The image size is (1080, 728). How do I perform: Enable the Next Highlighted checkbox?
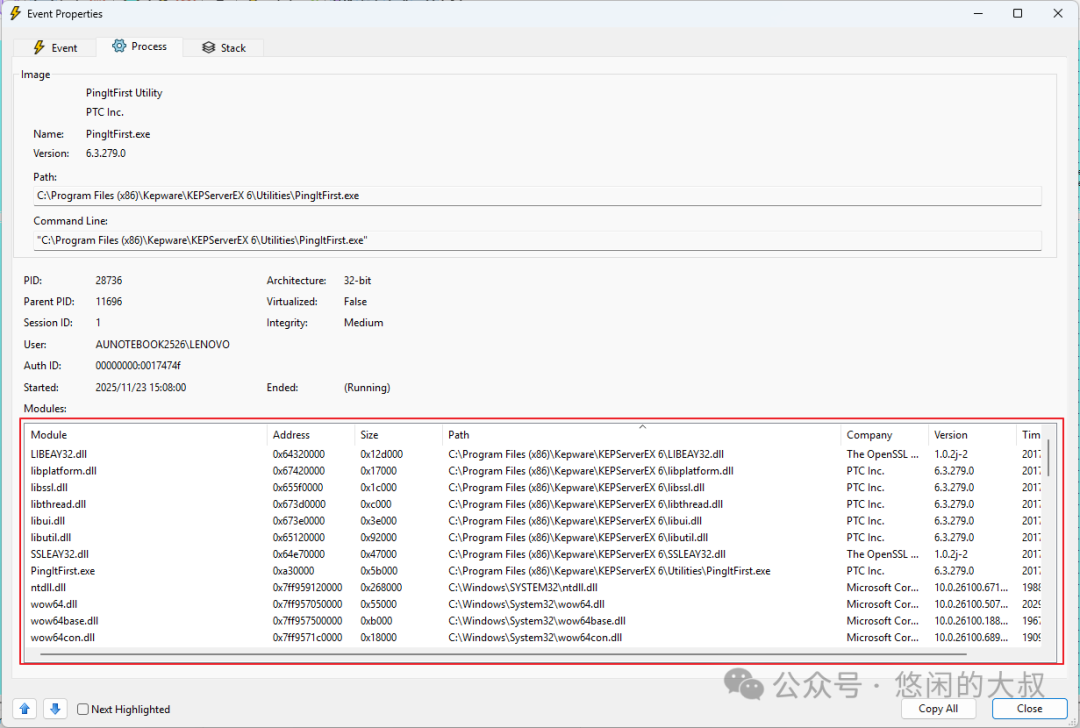[84, 710]
